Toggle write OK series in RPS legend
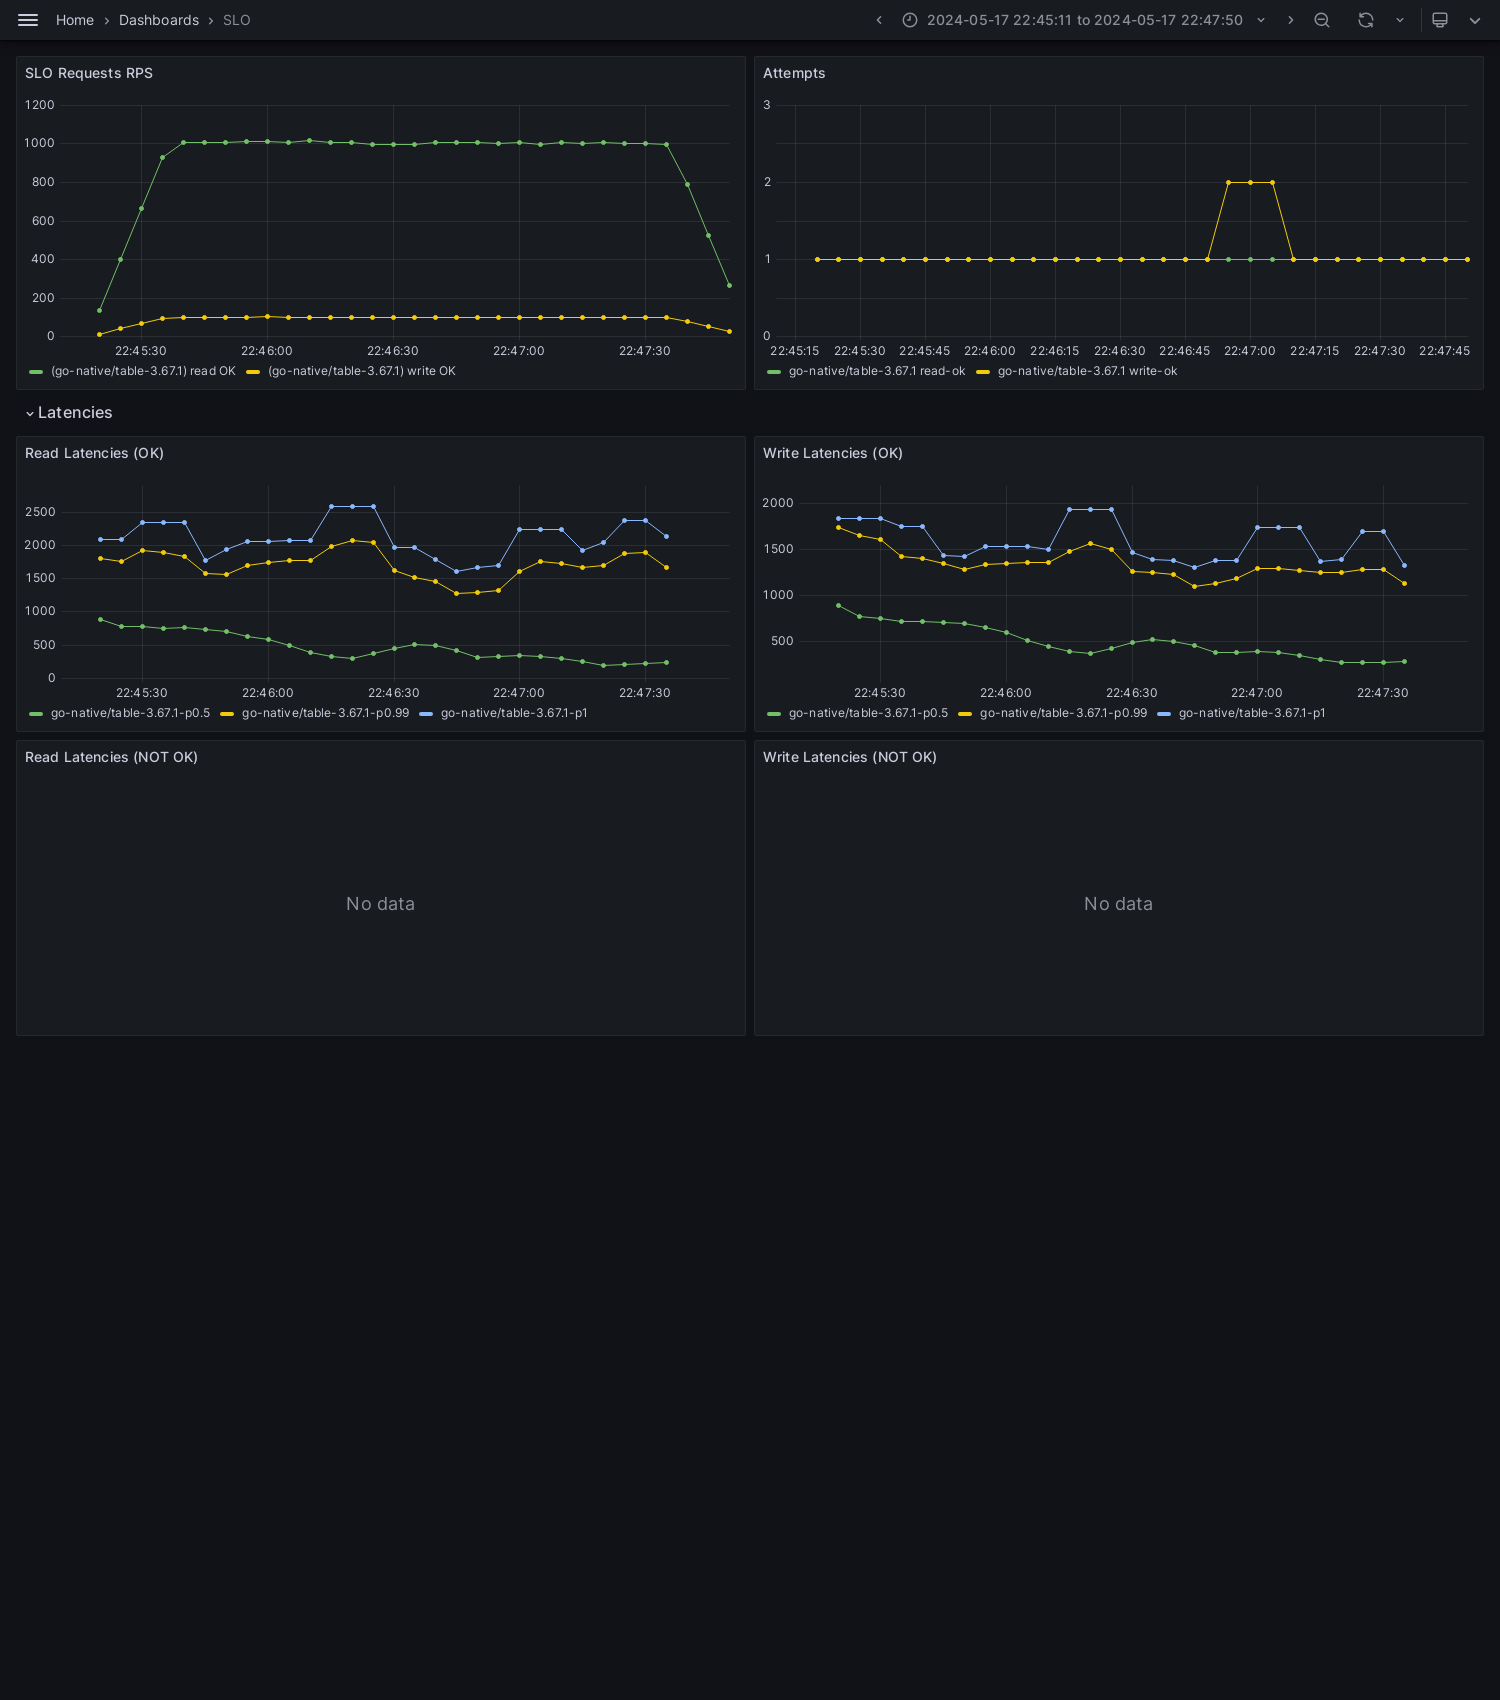Screen dimensions: 1500x1700 (362, 371)
